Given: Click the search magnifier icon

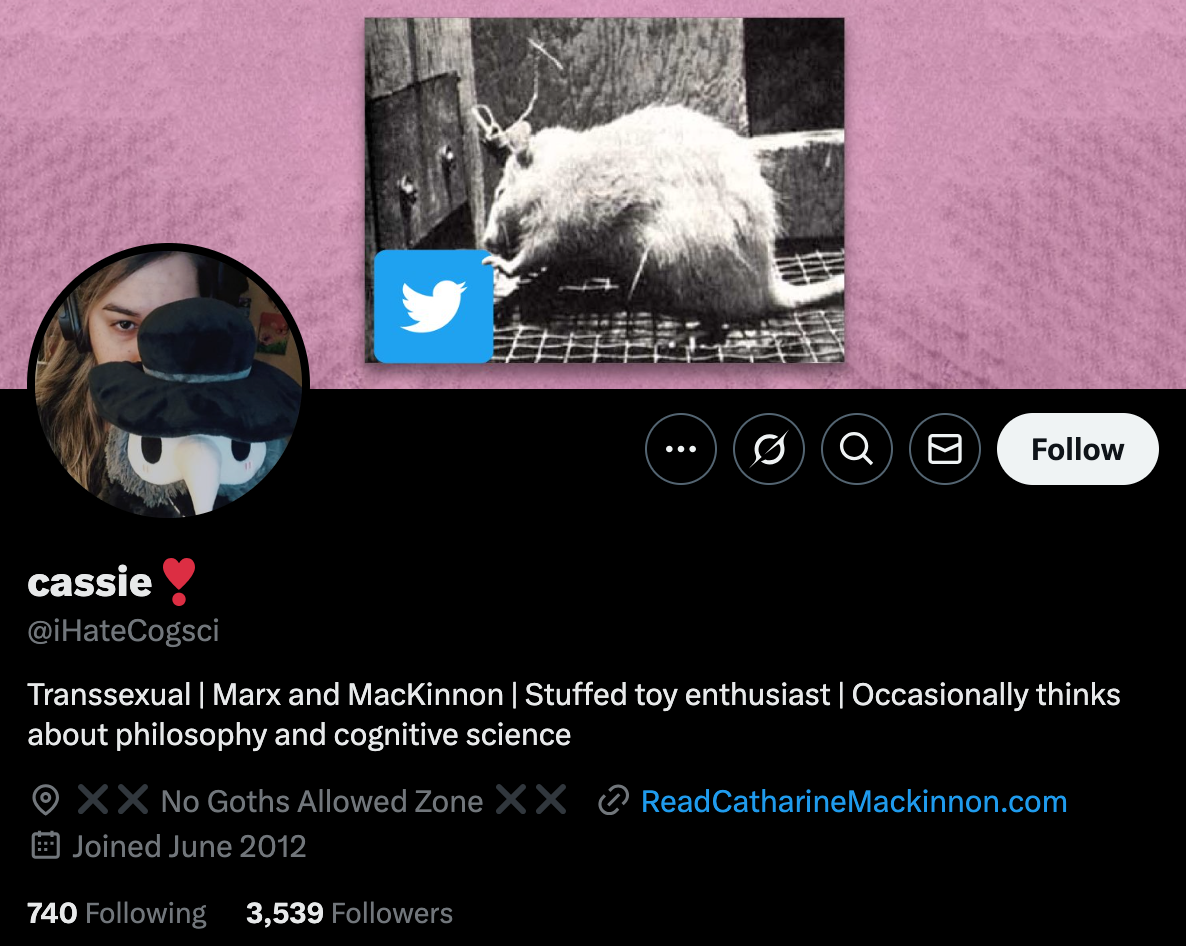Looking at the screenshot, I should 856,448.
